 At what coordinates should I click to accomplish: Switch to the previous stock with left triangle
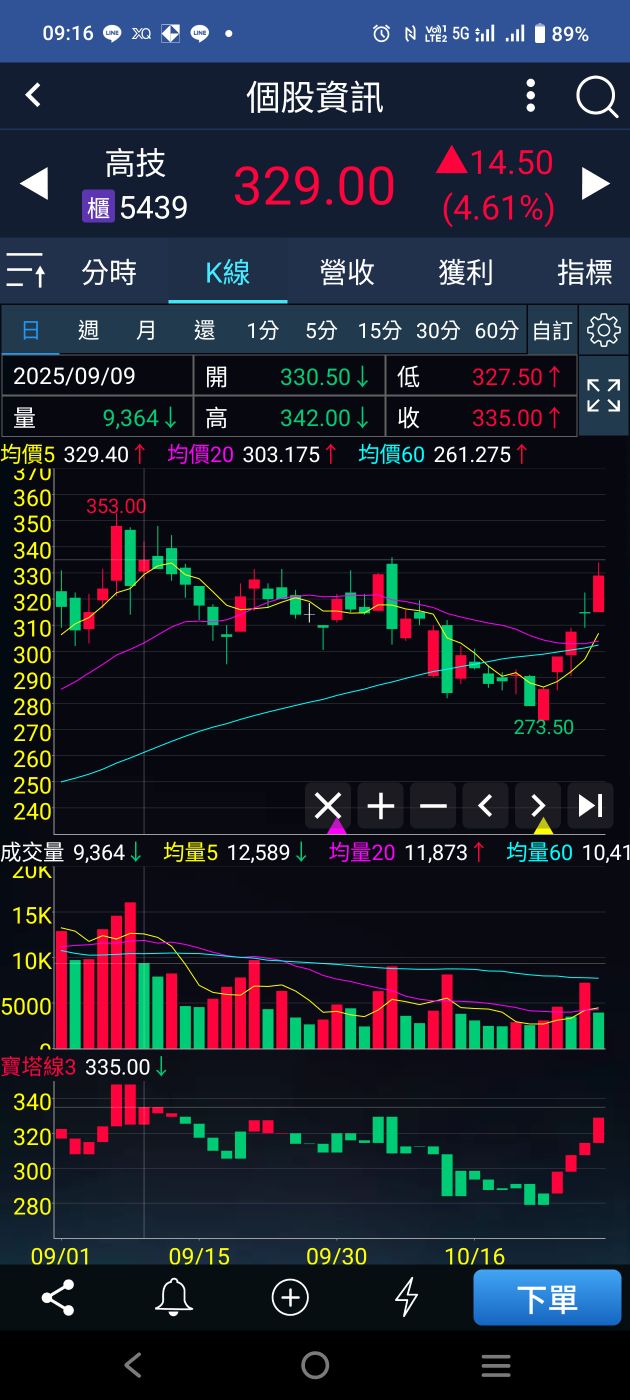coord(34,184)
